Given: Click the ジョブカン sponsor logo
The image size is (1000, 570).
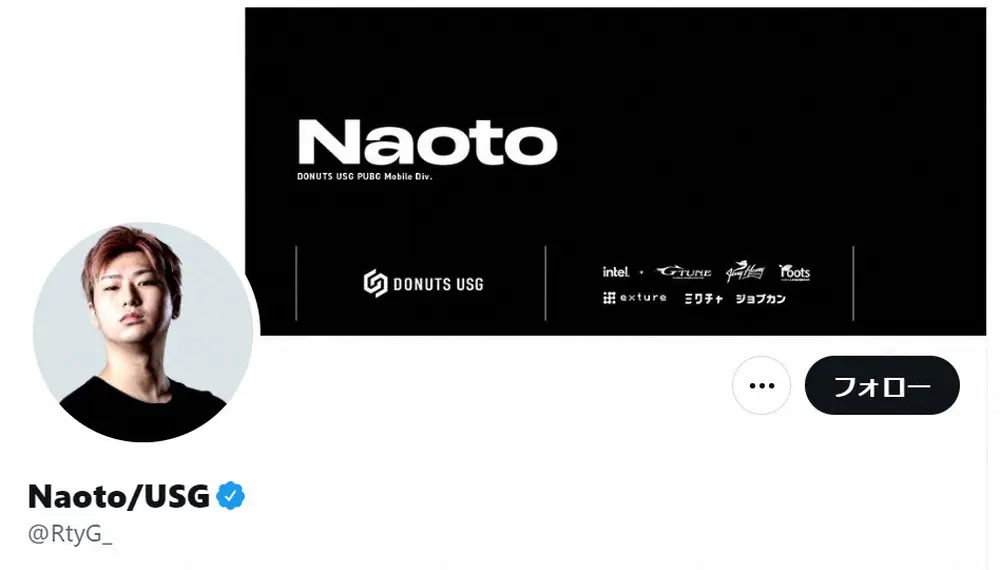Looking at the screenshot, I should (760, 298).
